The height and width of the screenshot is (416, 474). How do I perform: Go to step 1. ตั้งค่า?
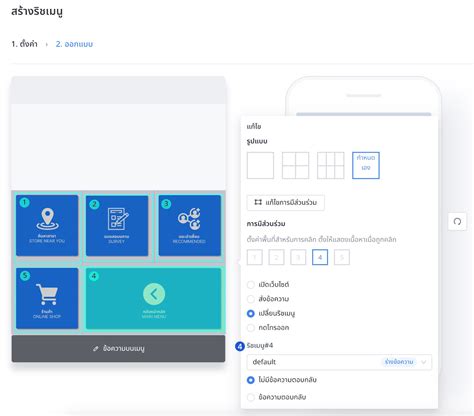24,44
